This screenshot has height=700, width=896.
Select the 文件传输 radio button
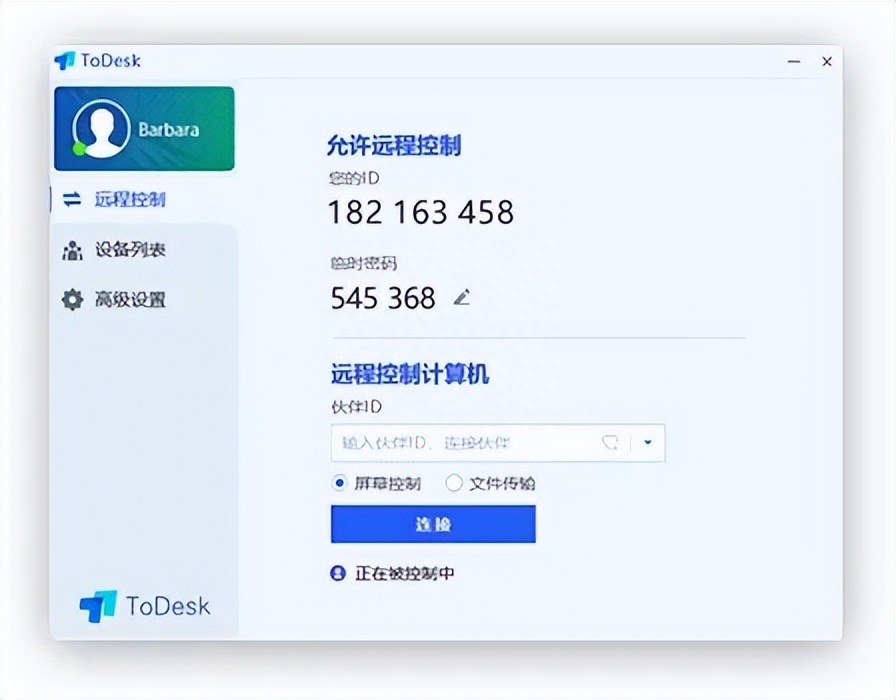pyautogui.click(x=454, y=483)
